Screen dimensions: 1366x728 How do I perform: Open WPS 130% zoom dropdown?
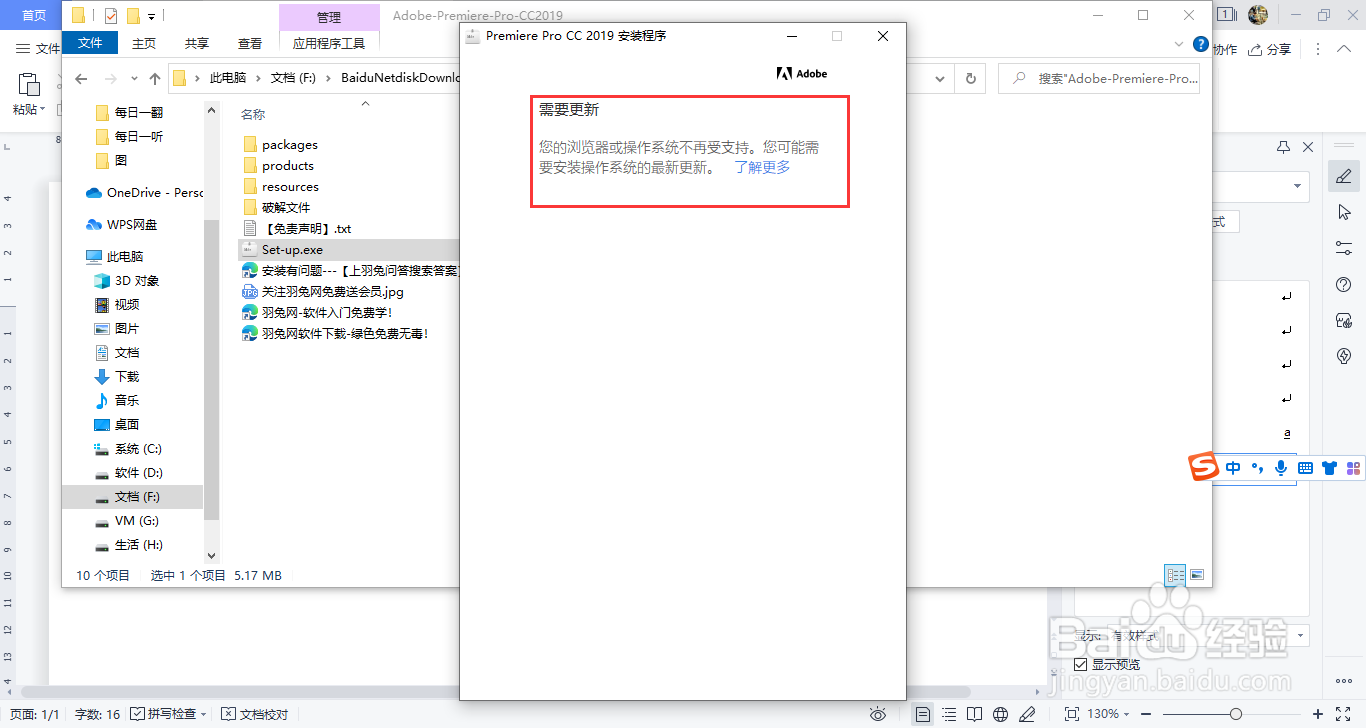pyautogui.click(x=1109, y=714)
